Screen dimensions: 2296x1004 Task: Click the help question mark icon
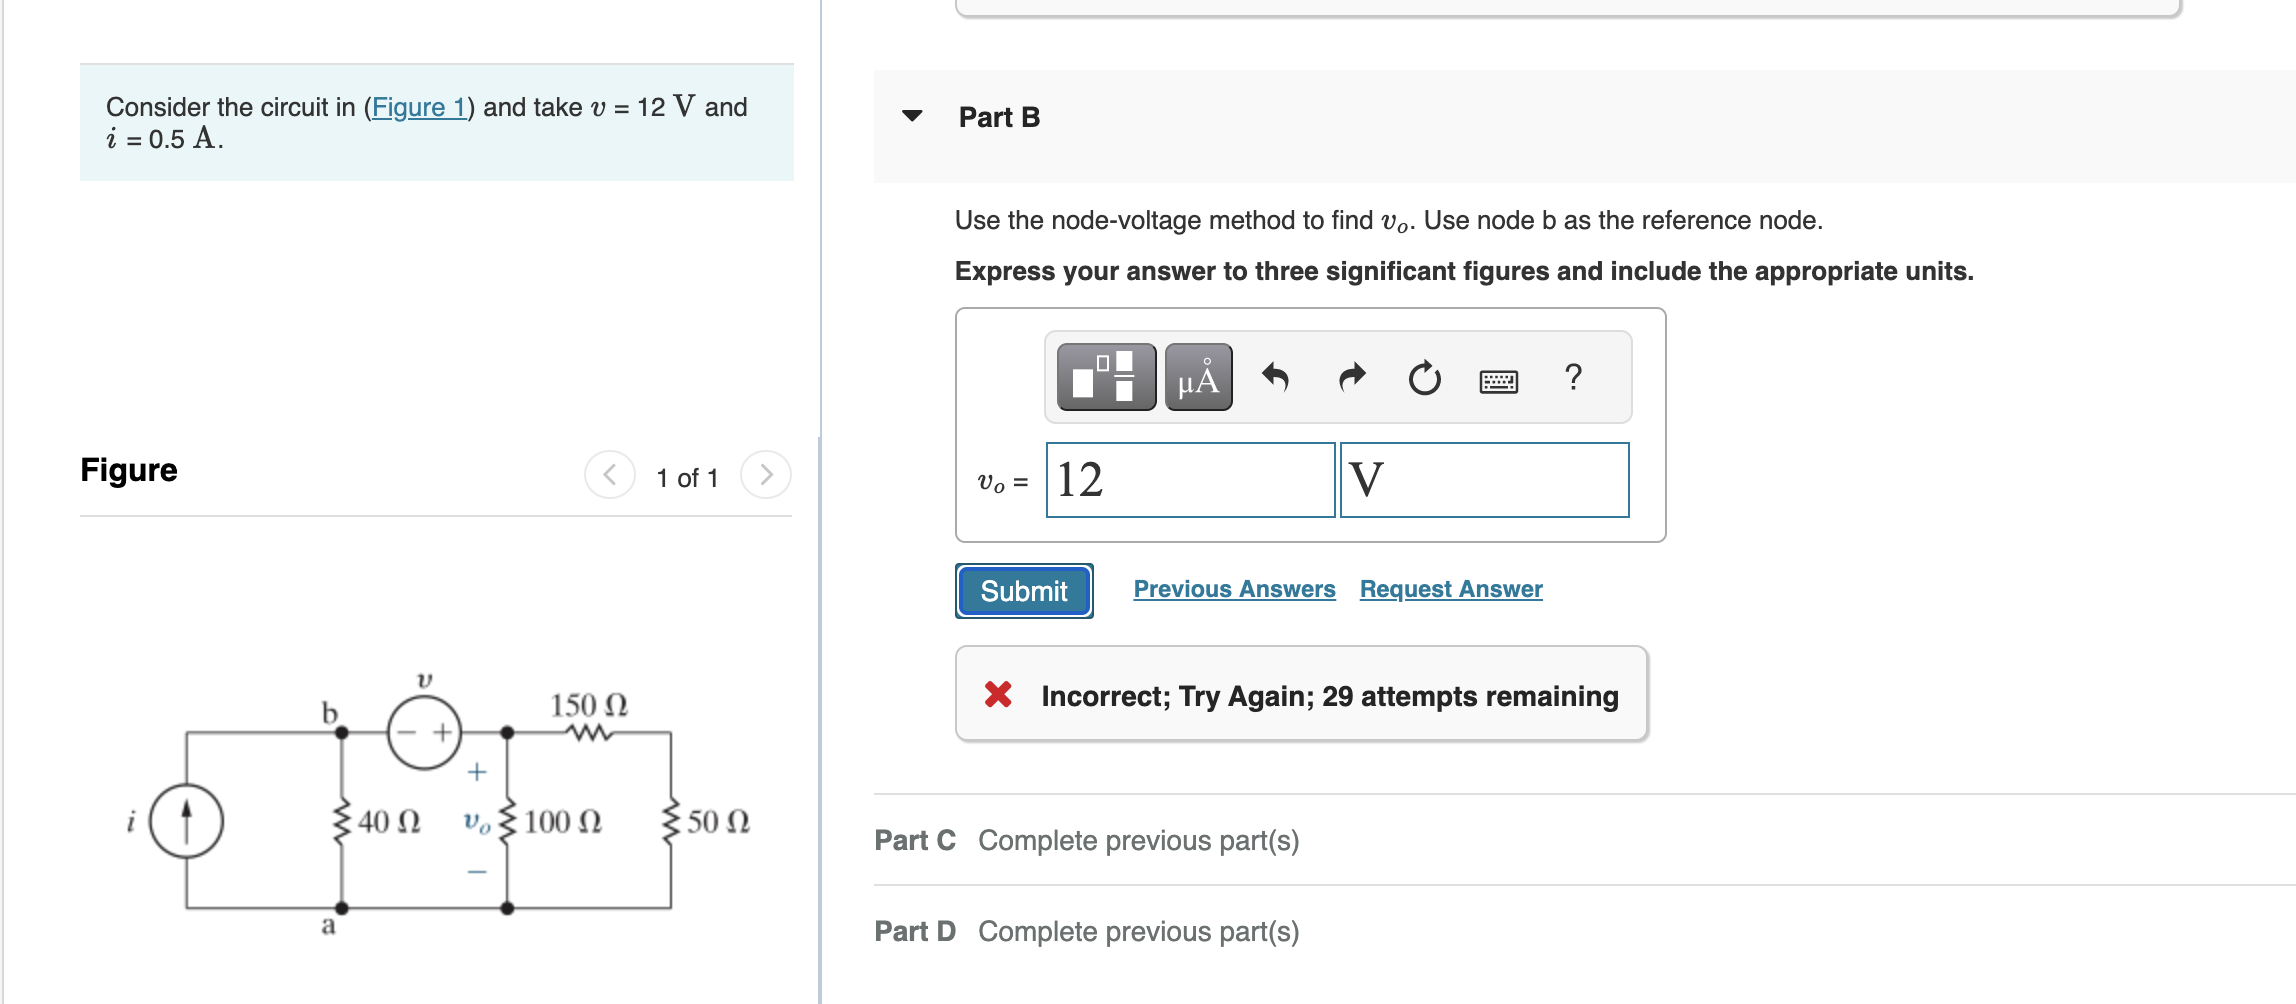coord(1573,378)
